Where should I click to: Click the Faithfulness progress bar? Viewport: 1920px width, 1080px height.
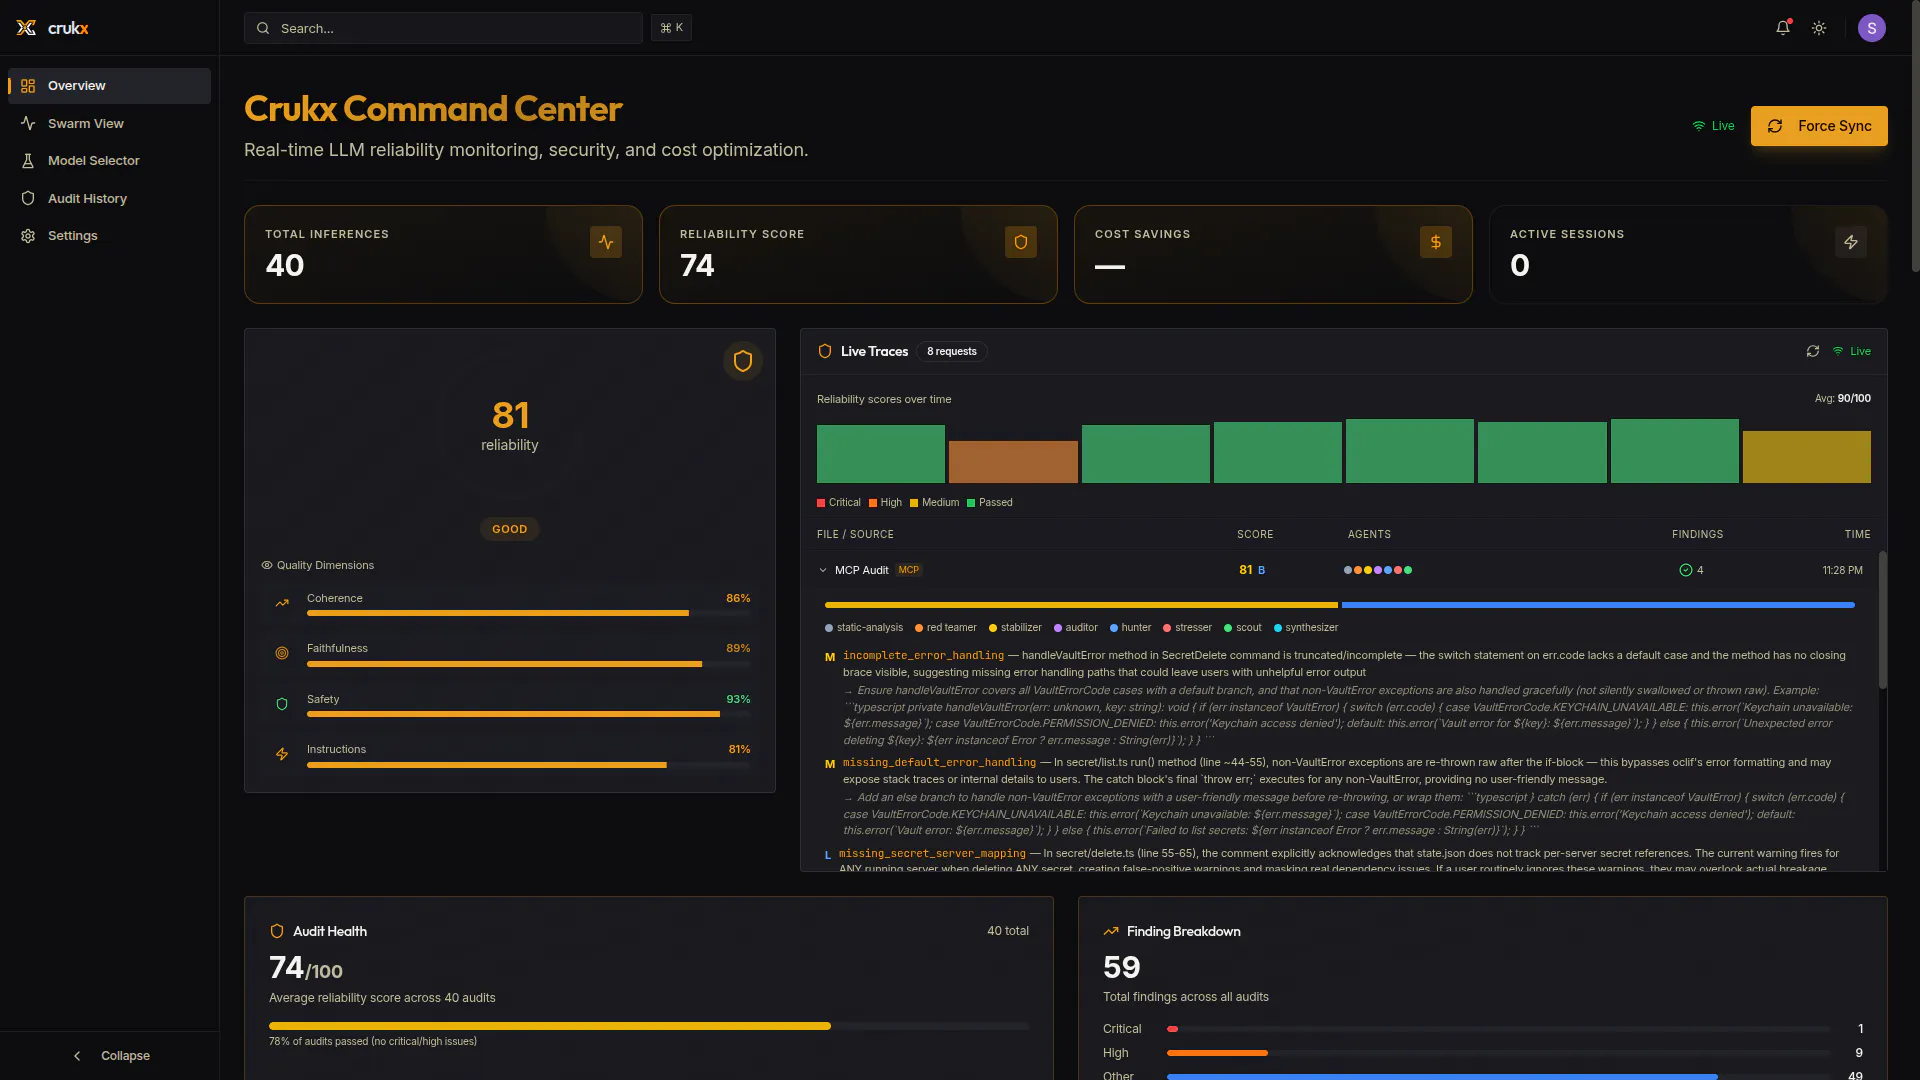[528, 664]
